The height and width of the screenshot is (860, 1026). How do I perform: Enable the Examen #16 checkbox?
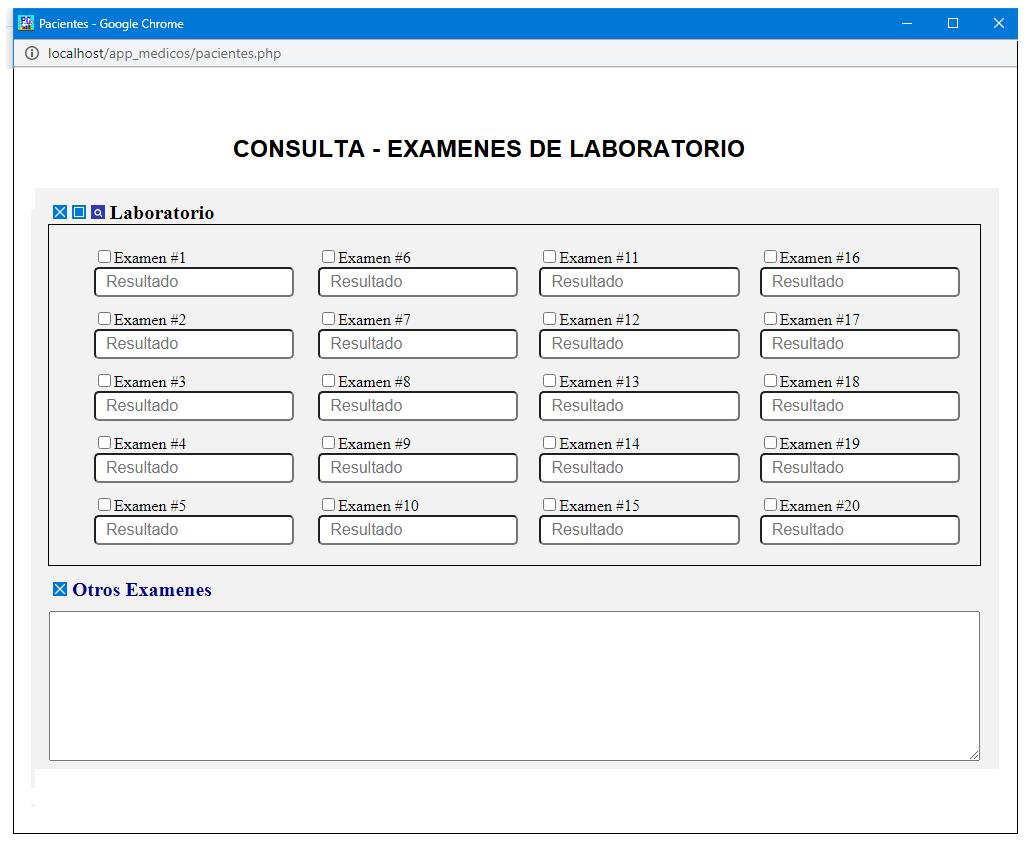click(x=771, y=257)
